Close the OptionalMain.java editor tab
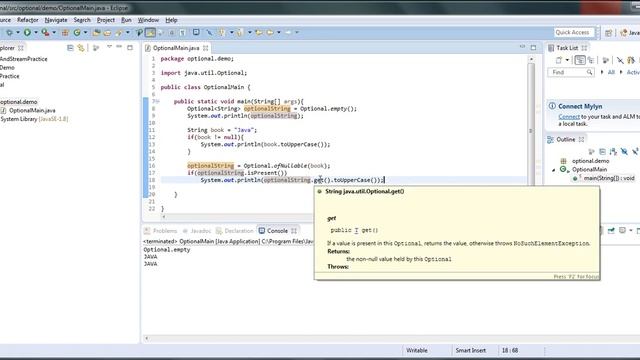Screen dimensions: 640x360 click(x=206, y=48)
